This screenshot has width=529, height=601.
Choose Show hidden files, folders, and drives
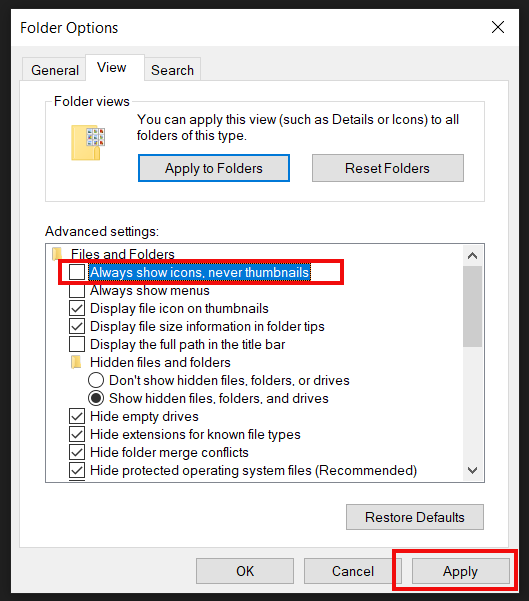[96, 398]
